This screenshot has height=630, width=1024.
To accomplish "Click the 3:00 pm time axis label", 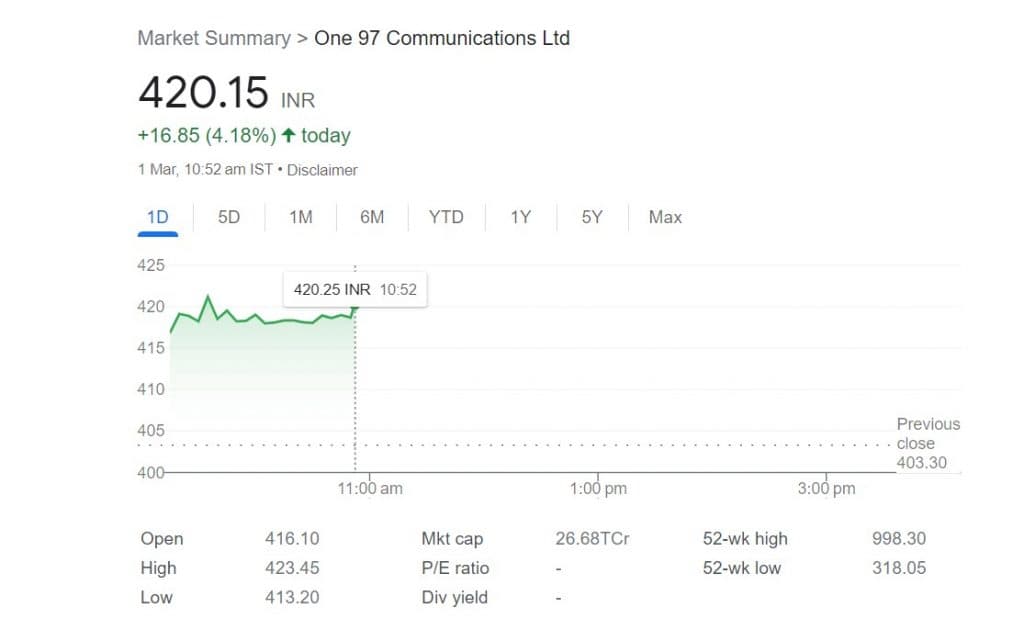I will [x=826, y=489].
